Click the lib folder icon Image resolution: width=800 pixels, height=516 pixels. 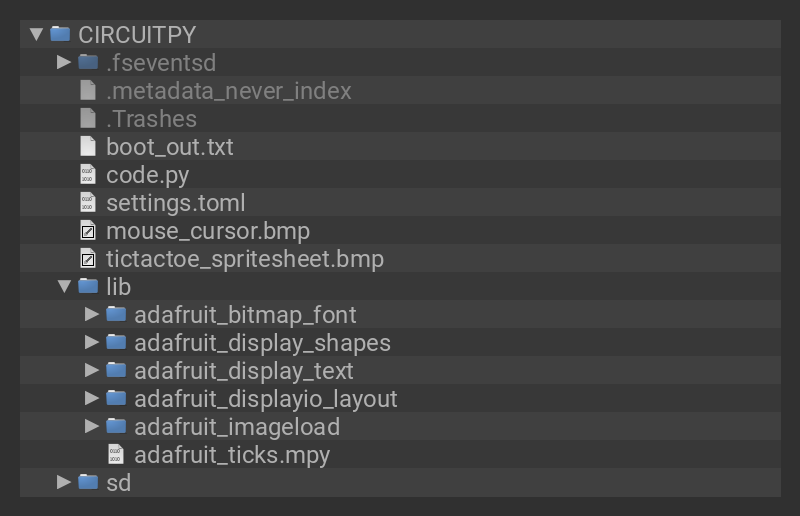tap(88, 287)
